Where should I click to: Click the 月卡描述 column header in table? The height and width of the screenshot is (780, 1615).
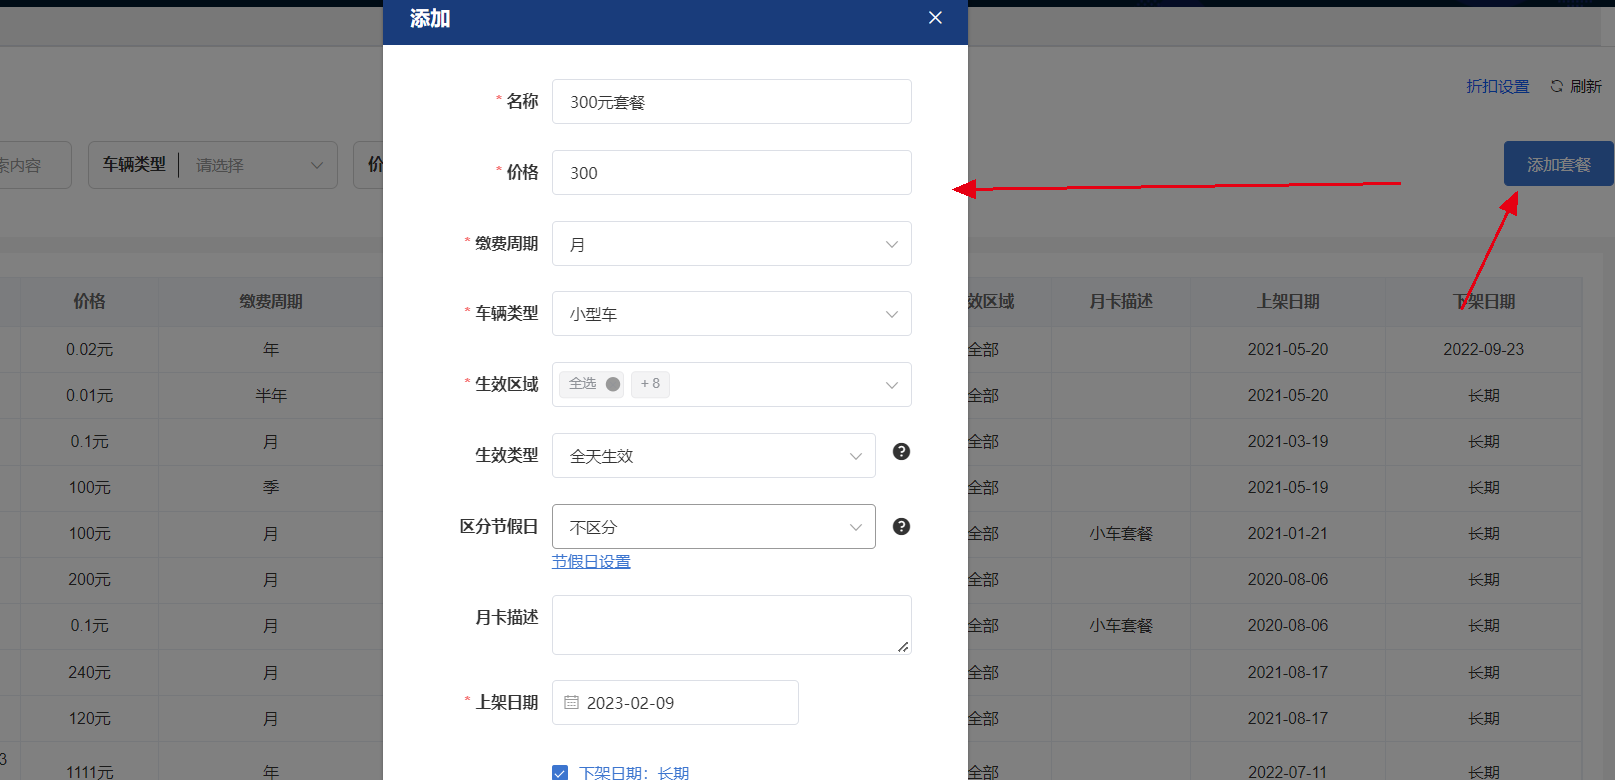tap(1121, 301)
